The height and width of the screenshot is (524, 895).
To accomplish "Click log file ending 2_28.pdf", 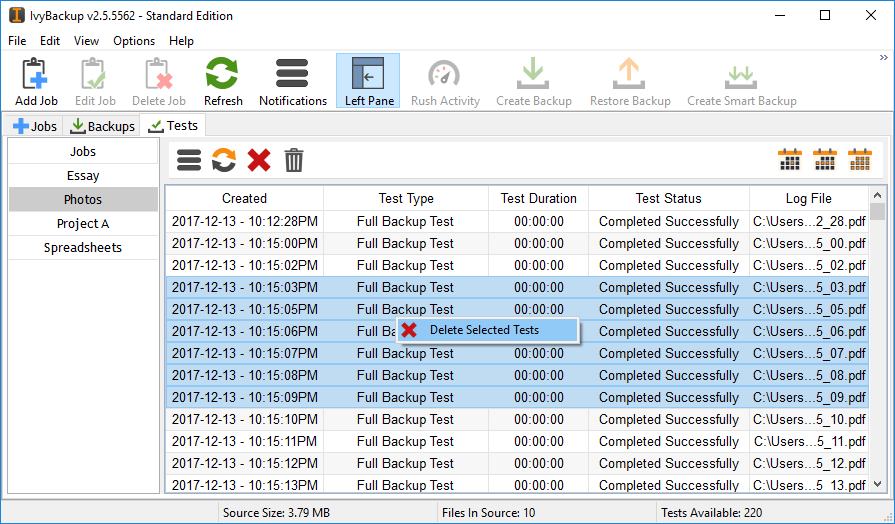I will click(809, 221).
